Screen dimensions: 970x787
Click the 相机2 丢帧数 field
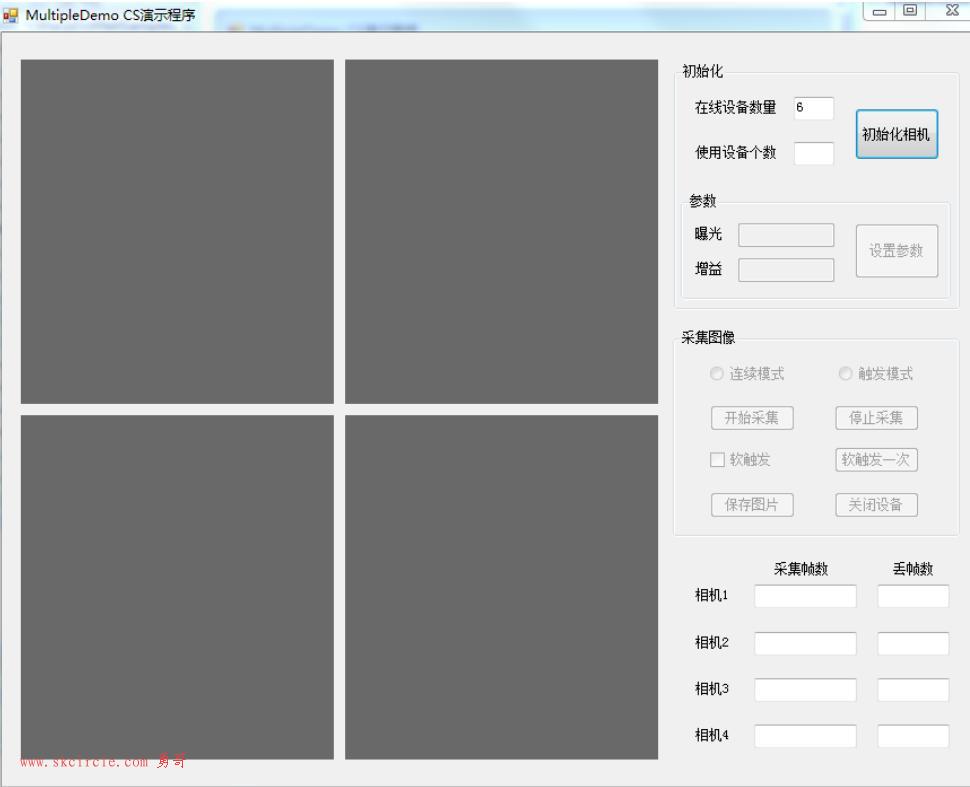[x=912, y=643]
